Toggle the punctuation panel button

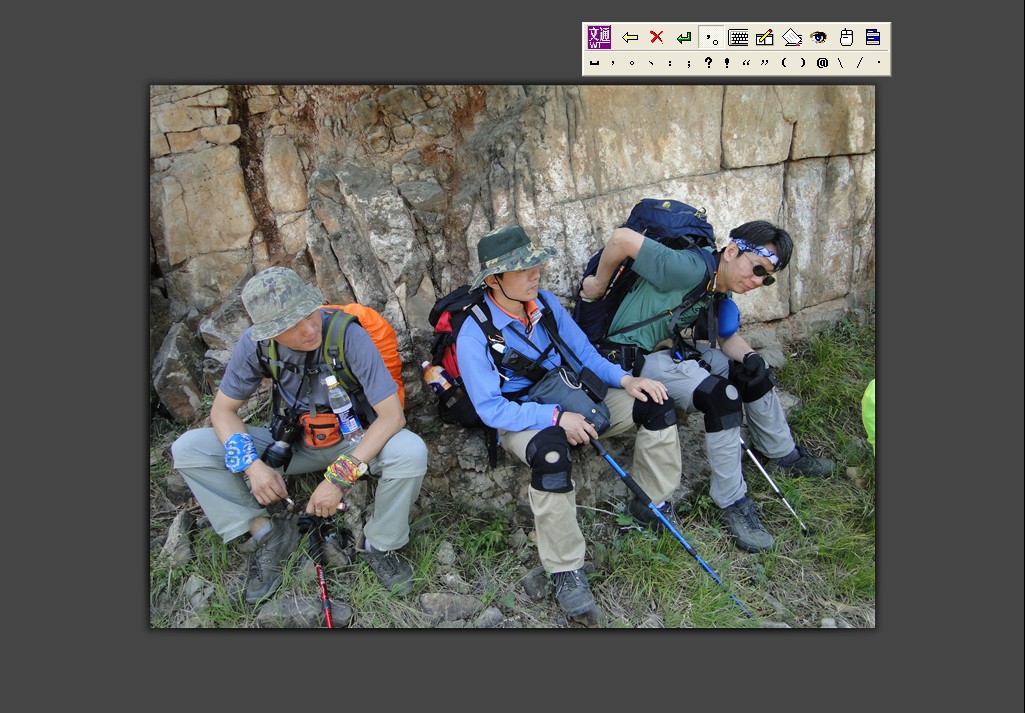[711, 37]
